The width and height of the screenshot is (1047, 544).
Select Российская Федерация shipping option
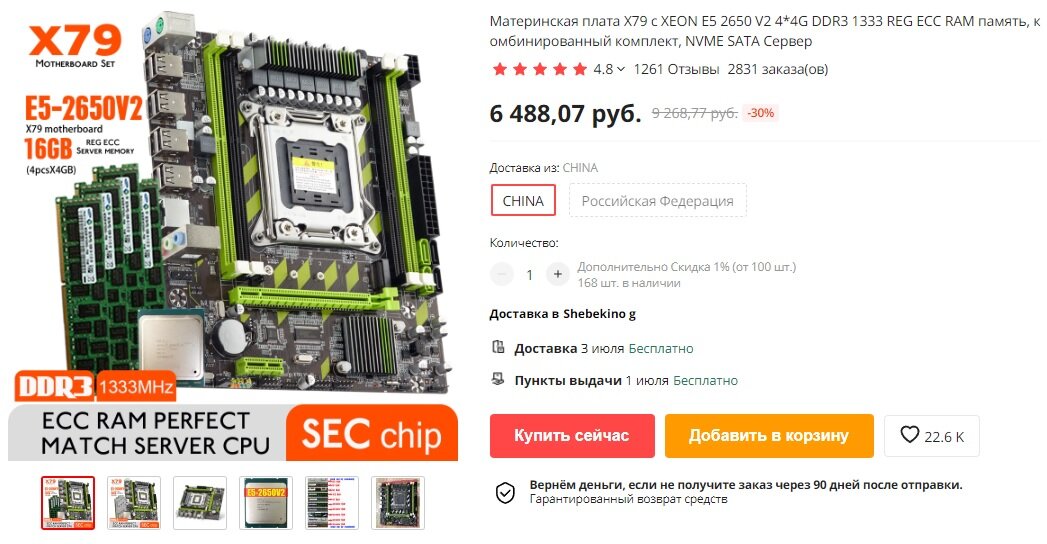tap(657, 200)
